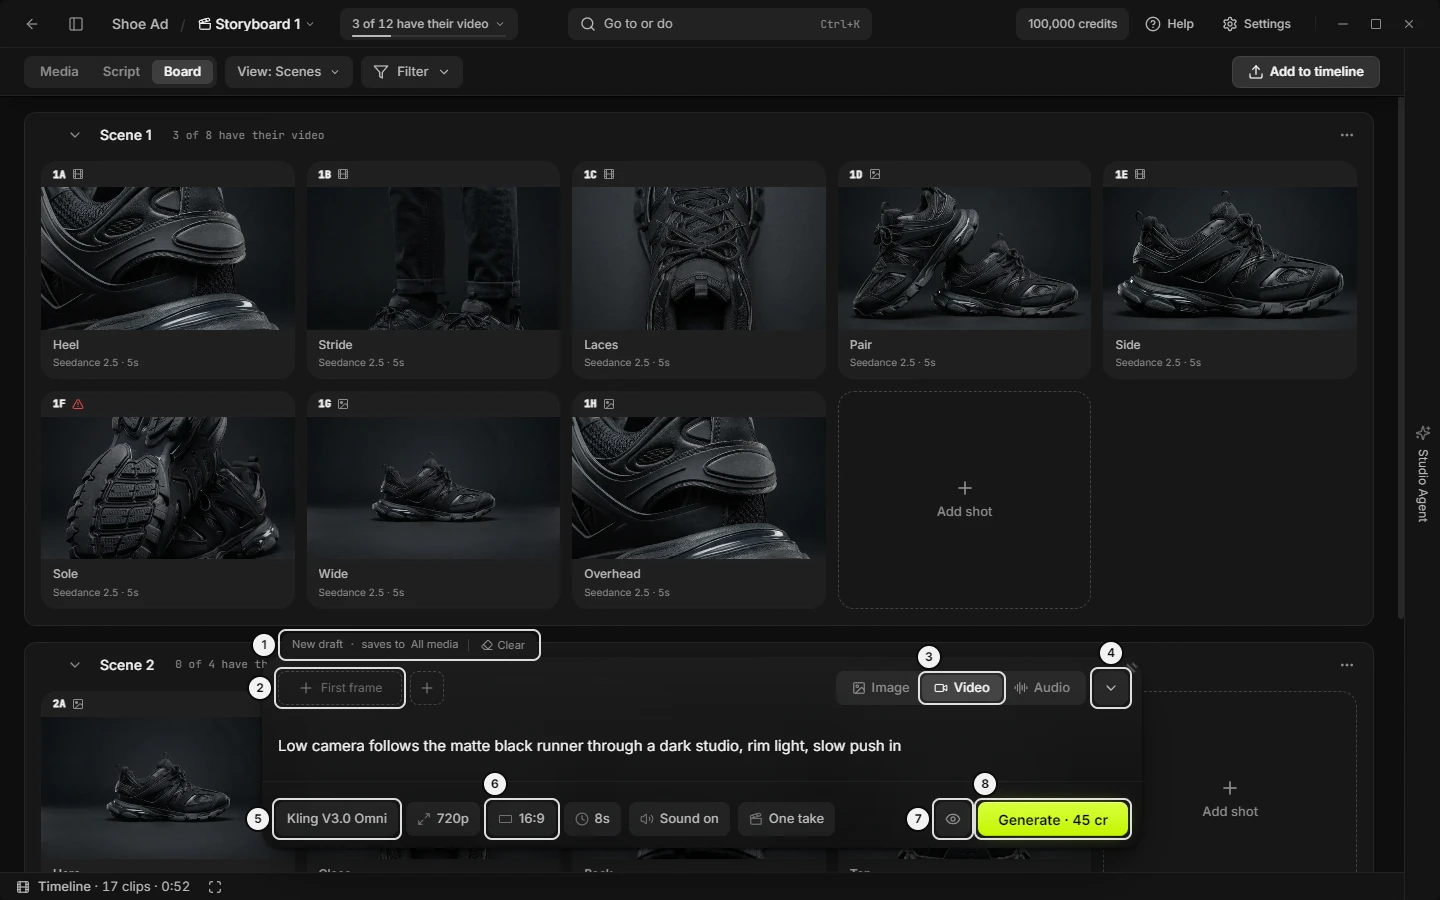
Task: Go back with the top-left arrow
Action: point(32,24)
